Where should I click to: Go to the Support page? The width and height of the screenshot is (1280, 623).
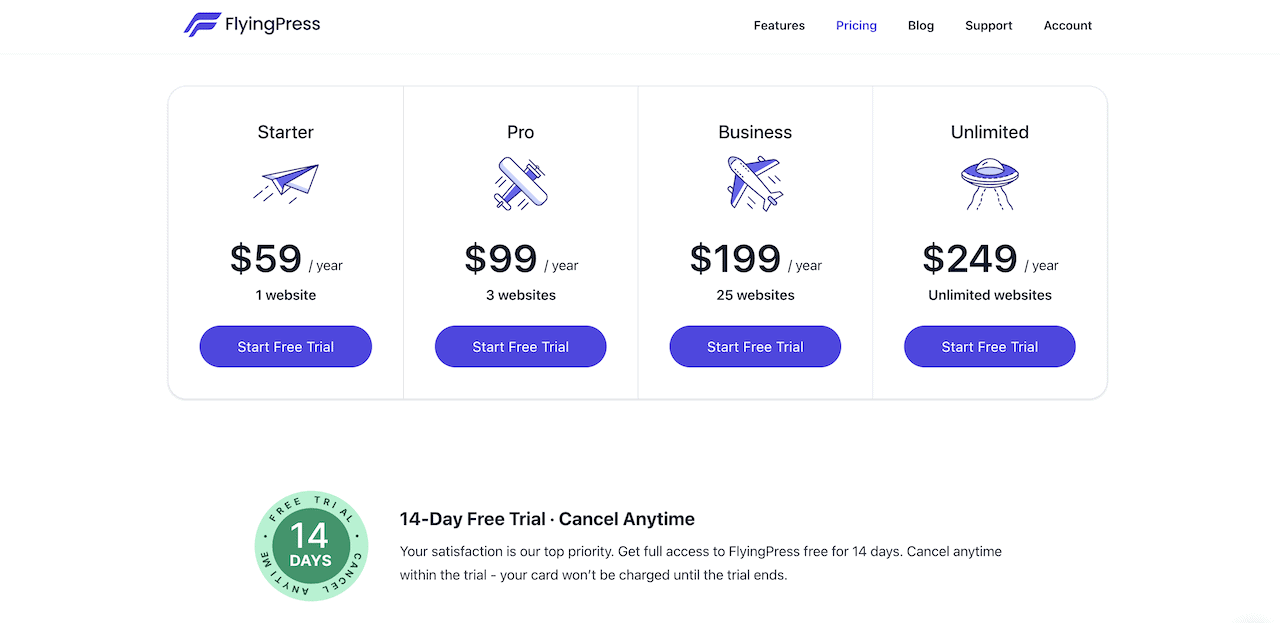pos(988,25)
